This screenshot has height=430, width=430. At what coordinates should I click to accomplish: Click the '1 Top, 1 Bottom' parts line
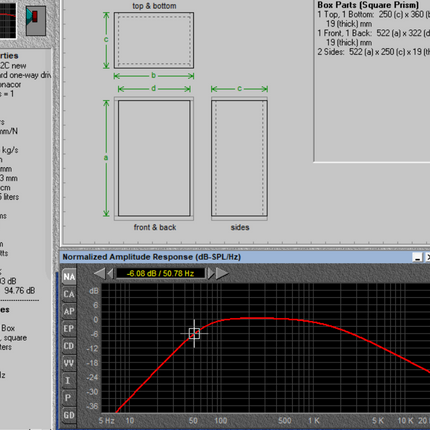tap(373, 14)
